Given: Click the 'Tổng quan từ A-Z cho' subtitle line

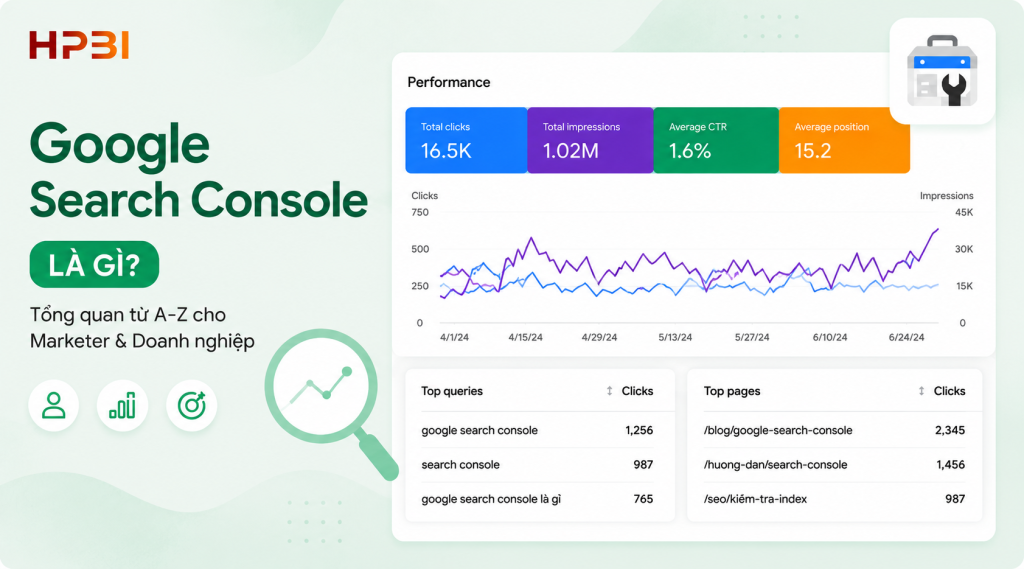Looking at the screenshot, I should click(128, 315).
